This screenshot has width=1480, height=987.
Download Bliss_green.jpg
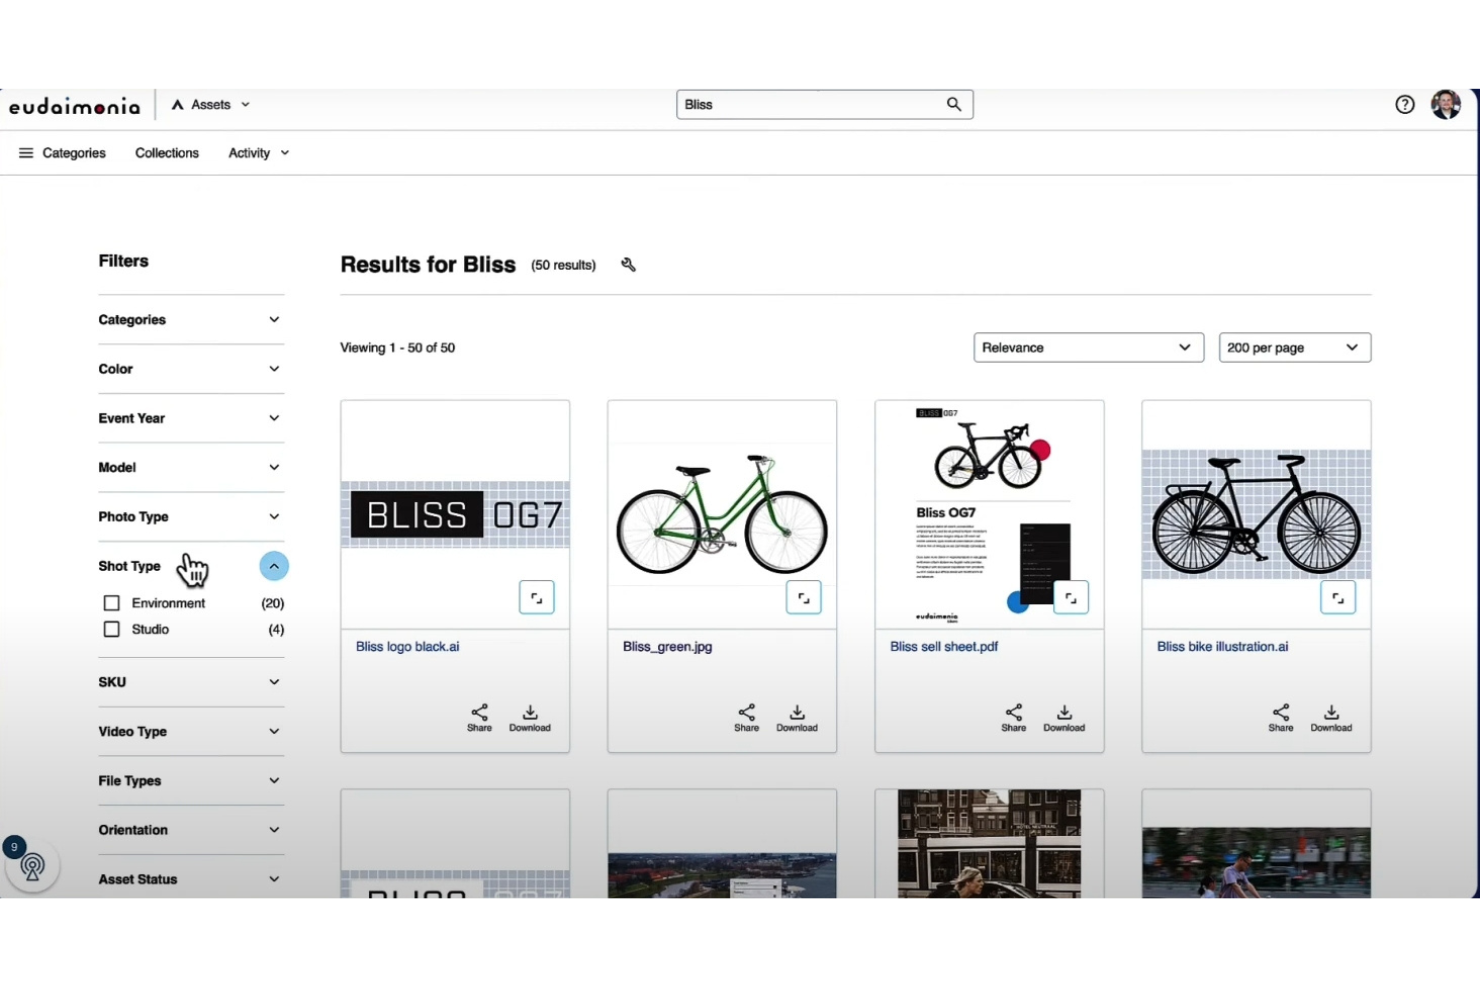(797, 718)
